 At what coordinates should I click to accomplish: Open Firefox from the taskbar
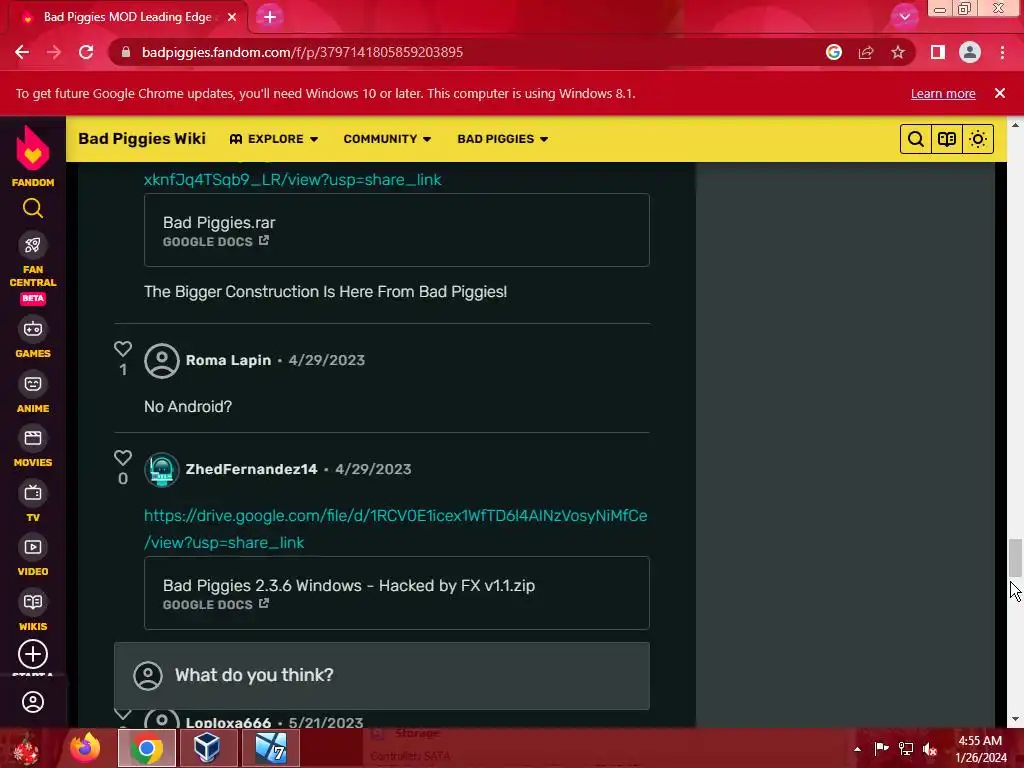(86, 748)
